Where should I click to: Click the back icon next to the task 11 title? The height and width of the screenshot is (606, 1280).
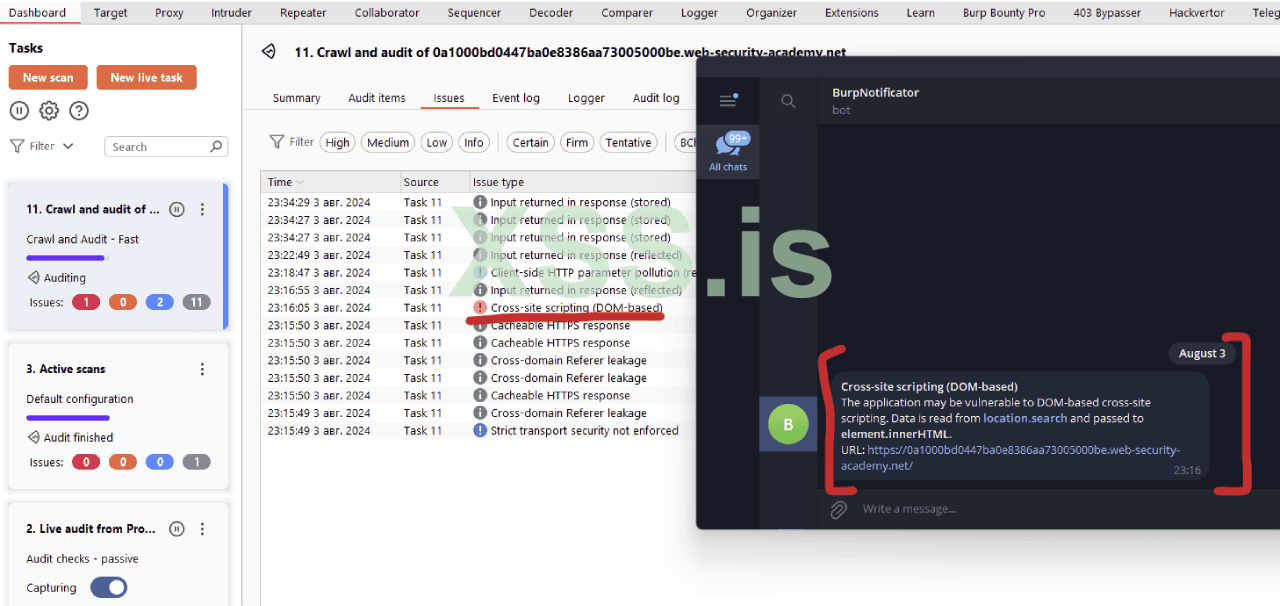[x=268, y=52]
